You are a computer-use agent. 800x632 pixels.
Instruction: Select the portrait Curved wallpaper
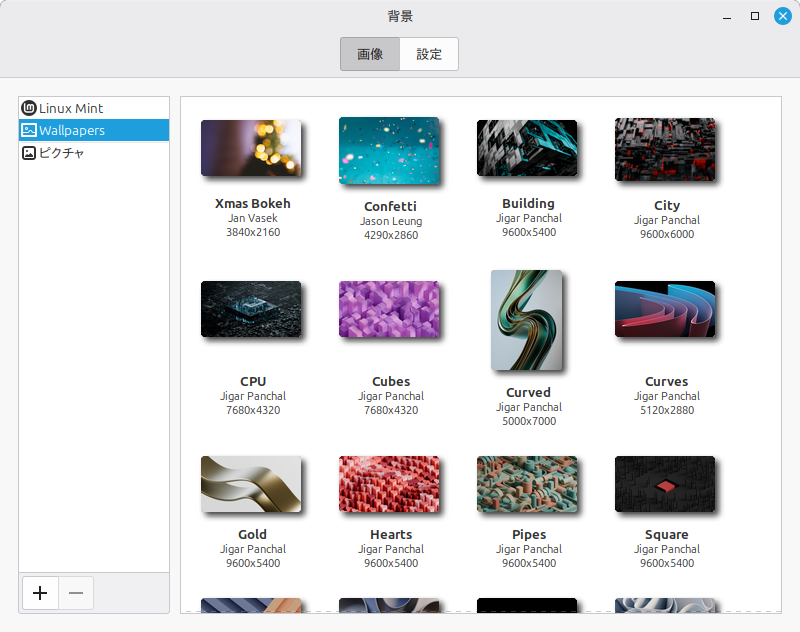527,320
